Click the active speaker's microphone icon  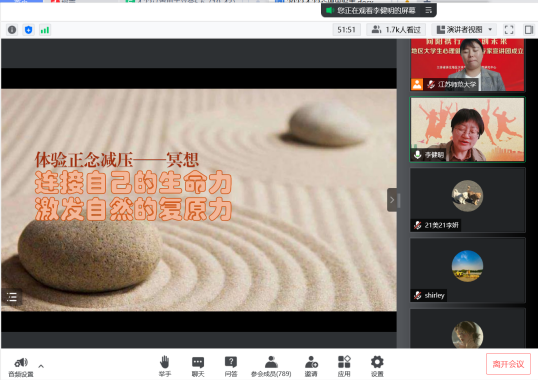pyautogui.click(x=418, y=155)
